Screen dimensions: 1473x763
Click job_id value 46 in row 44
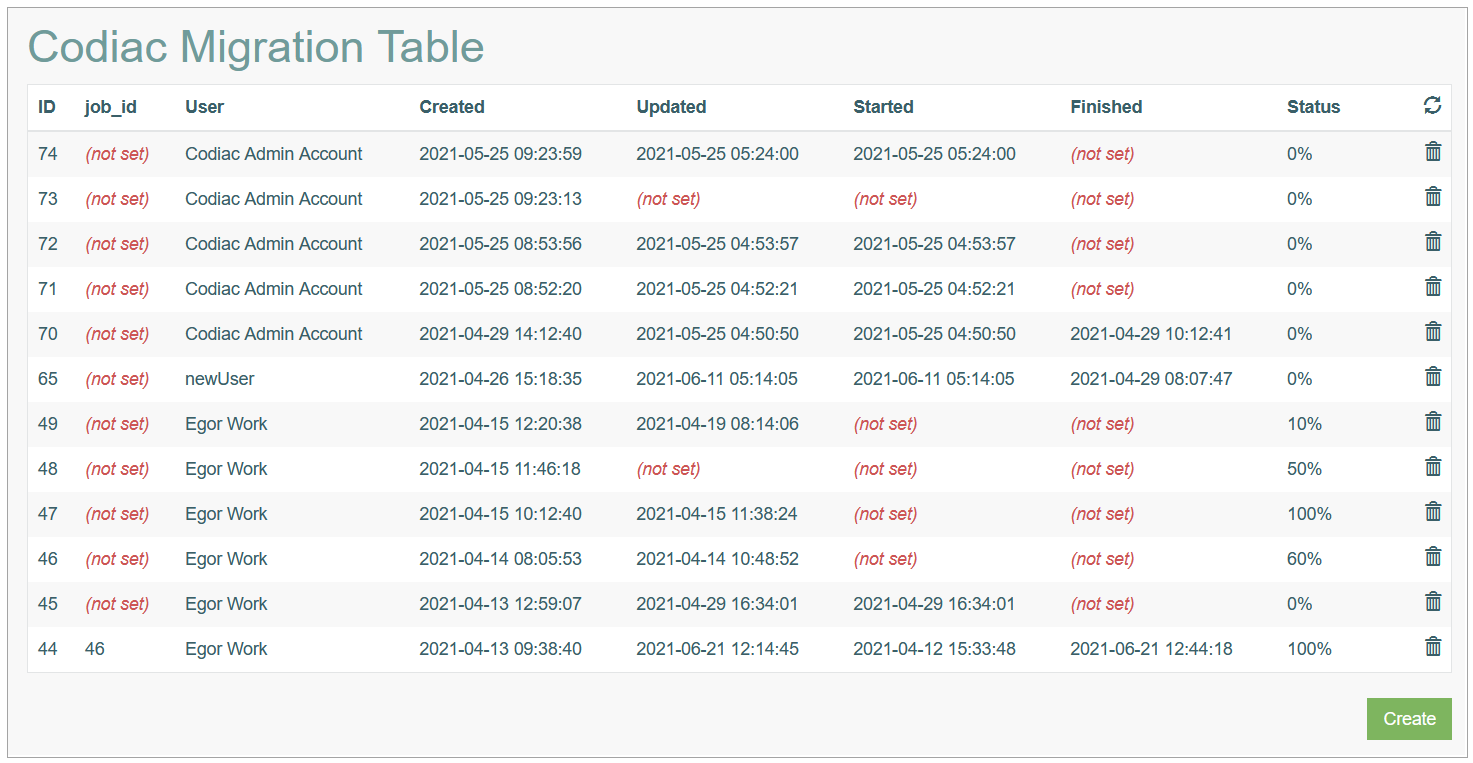pyautogui.click(x=95, y=649)
